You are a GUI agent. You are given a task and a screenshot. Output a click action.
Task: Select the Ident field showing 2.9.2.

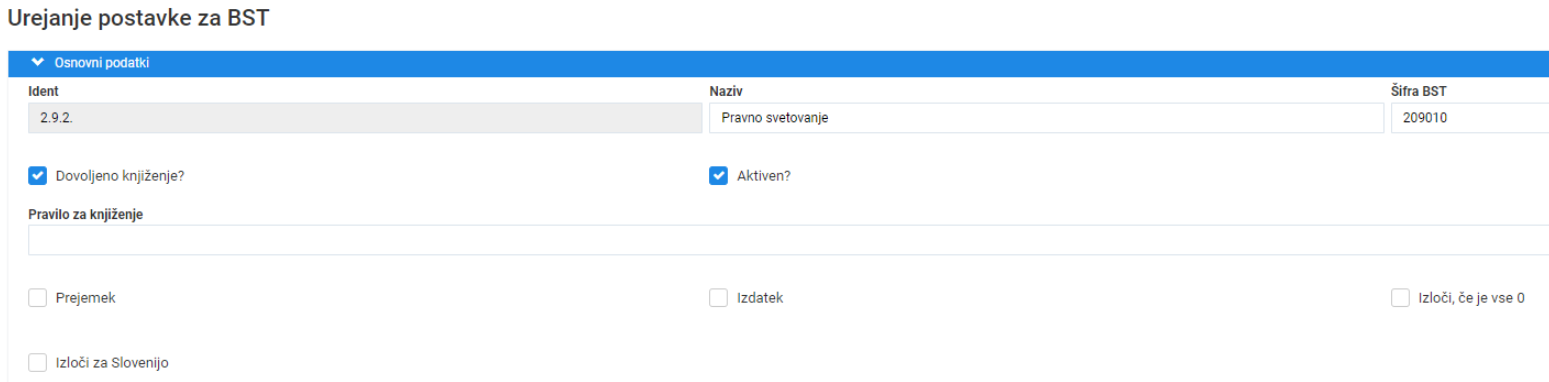point(365,118)
